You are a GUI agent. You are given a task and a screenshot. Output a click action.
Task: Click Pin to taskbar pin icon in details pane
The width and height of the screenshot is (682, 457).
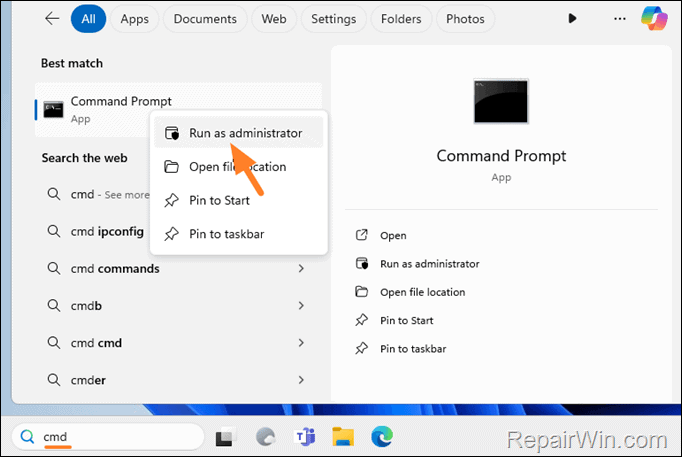361,349
